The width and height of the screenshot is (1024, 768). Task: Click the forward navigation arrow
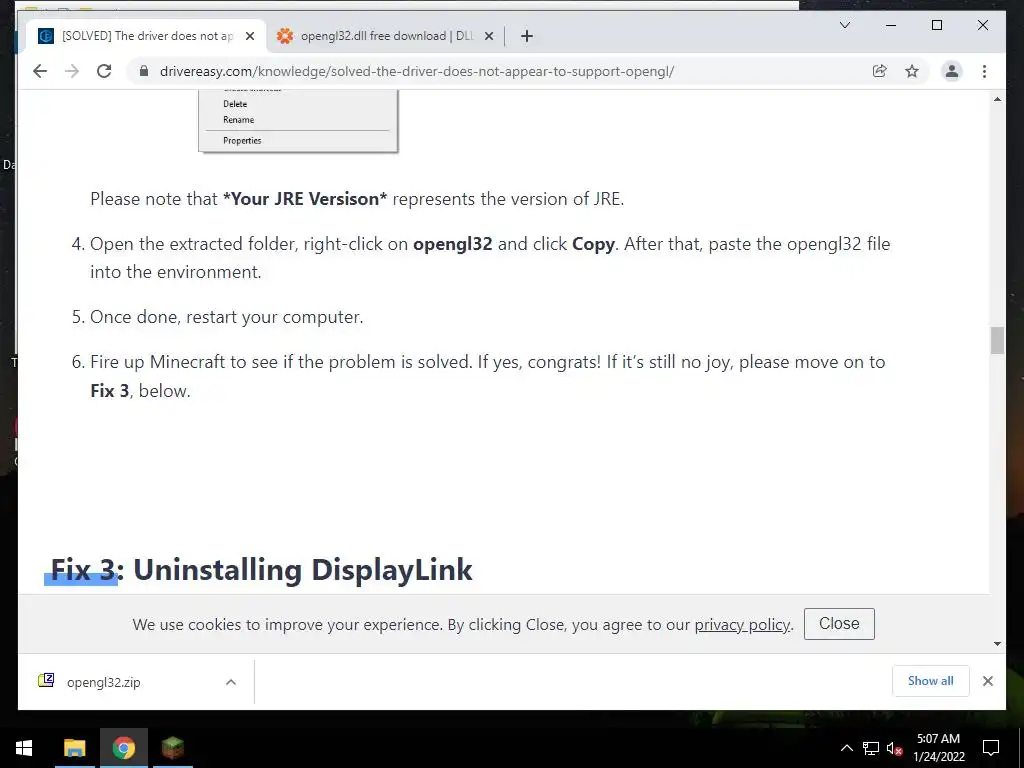(x=72, y=71)
